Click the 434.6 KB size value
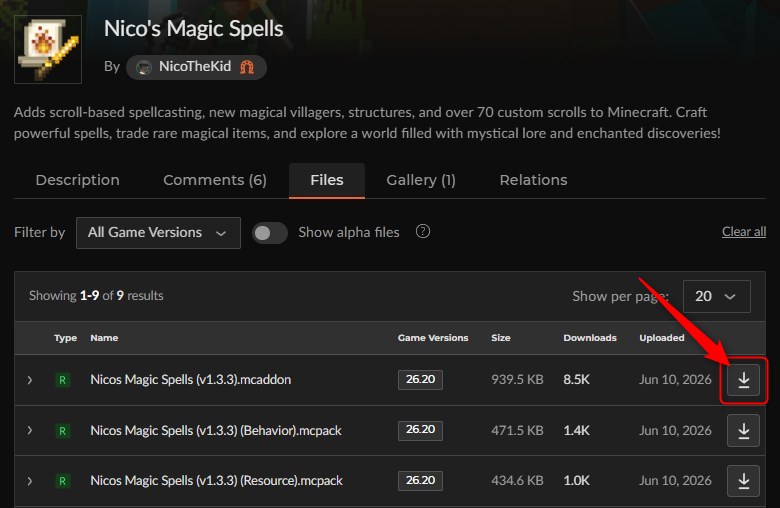Screen dimensions: 780x508 [x=517, y=481]
